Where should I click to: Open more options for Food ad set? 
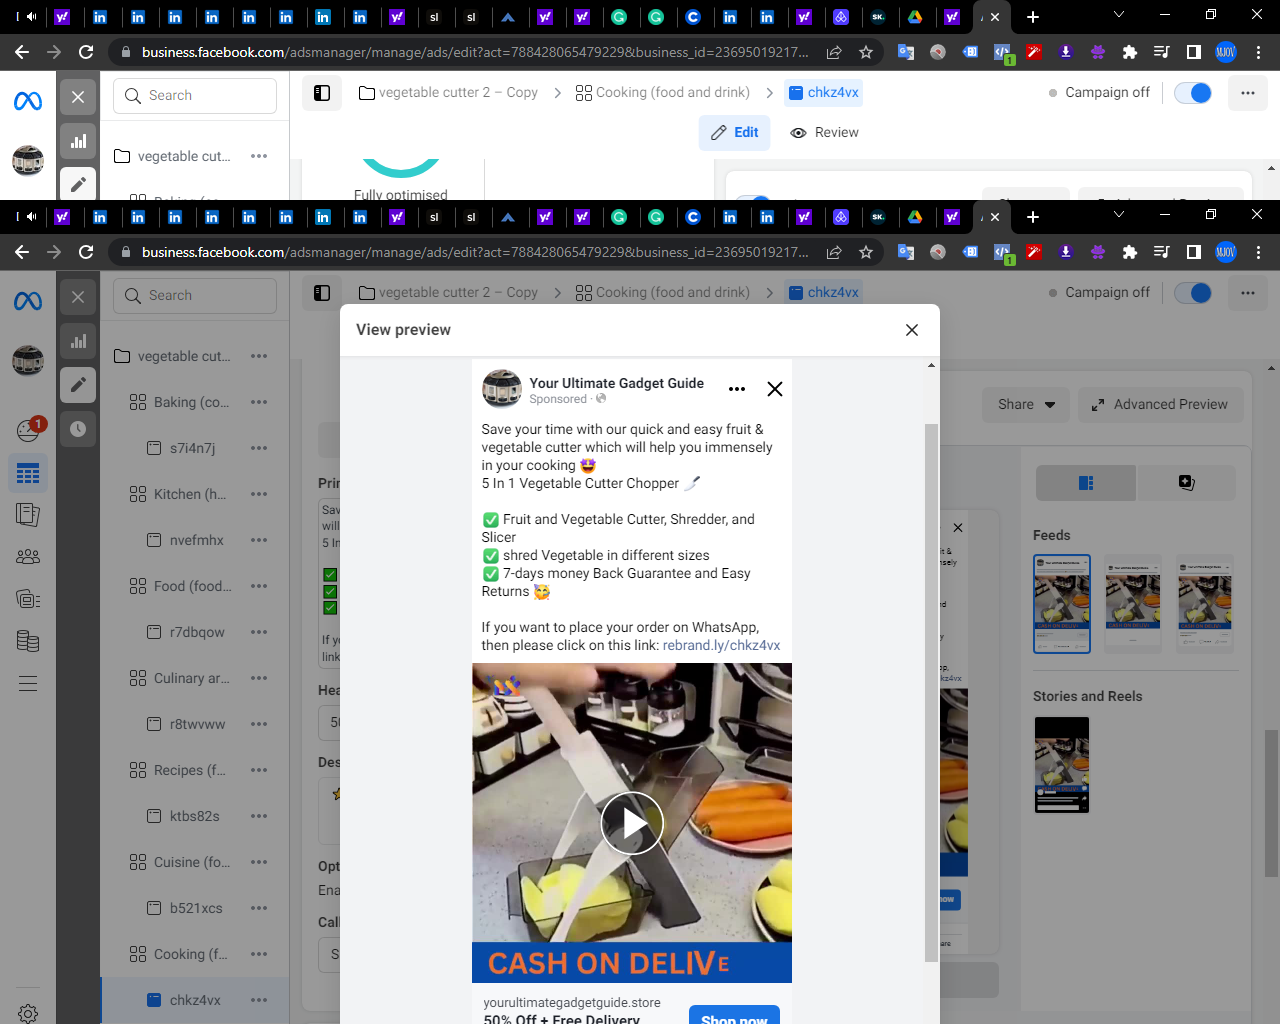[x=259, y=586]
